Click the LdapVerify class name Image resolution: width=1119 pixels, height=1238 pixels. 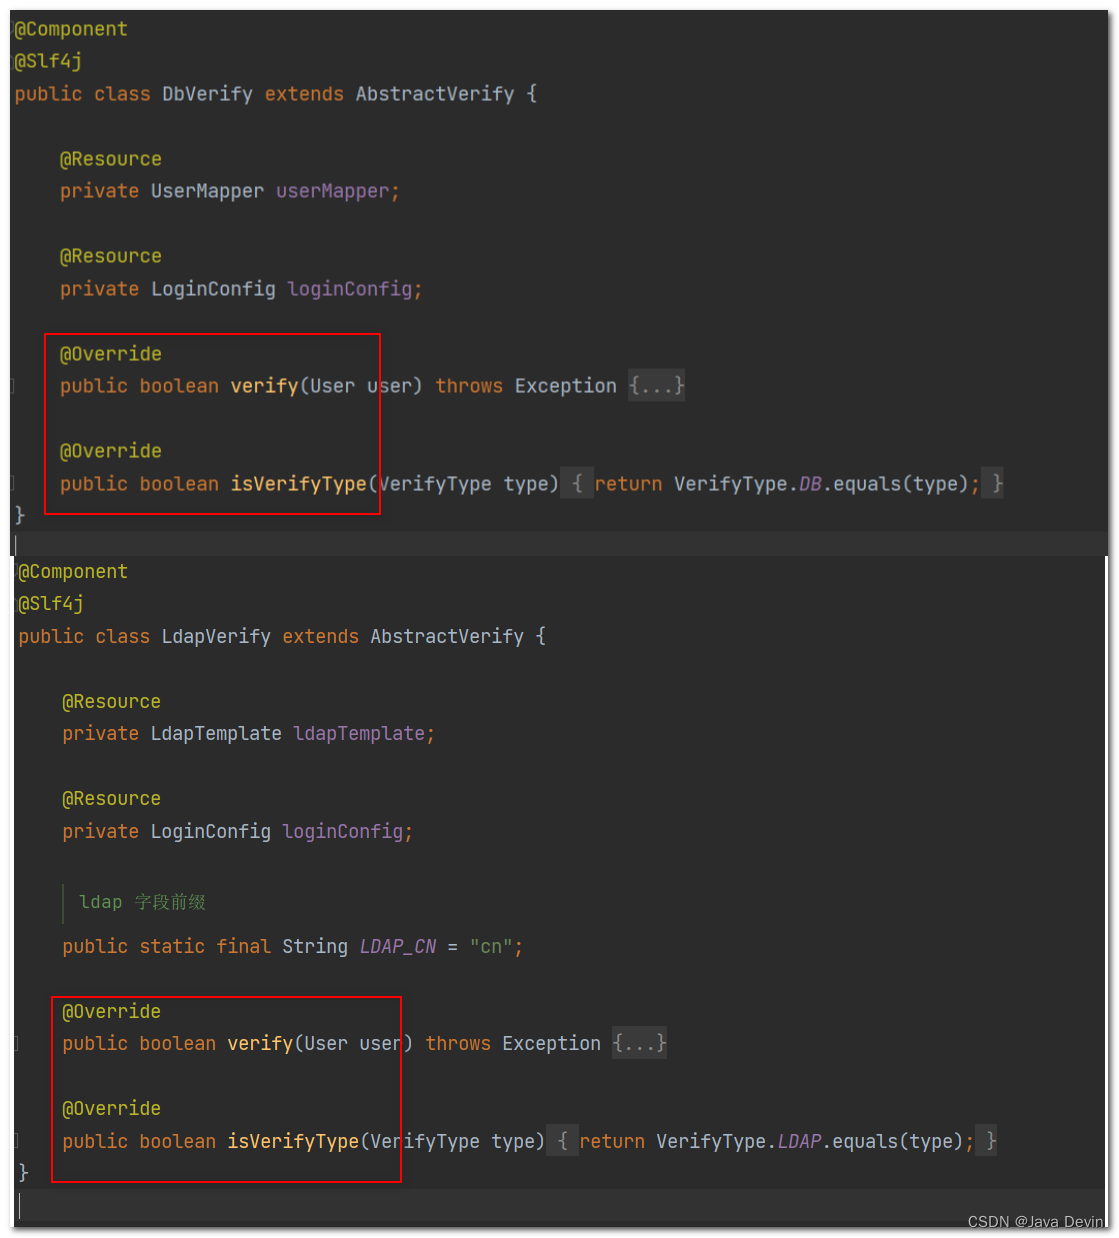216,637
